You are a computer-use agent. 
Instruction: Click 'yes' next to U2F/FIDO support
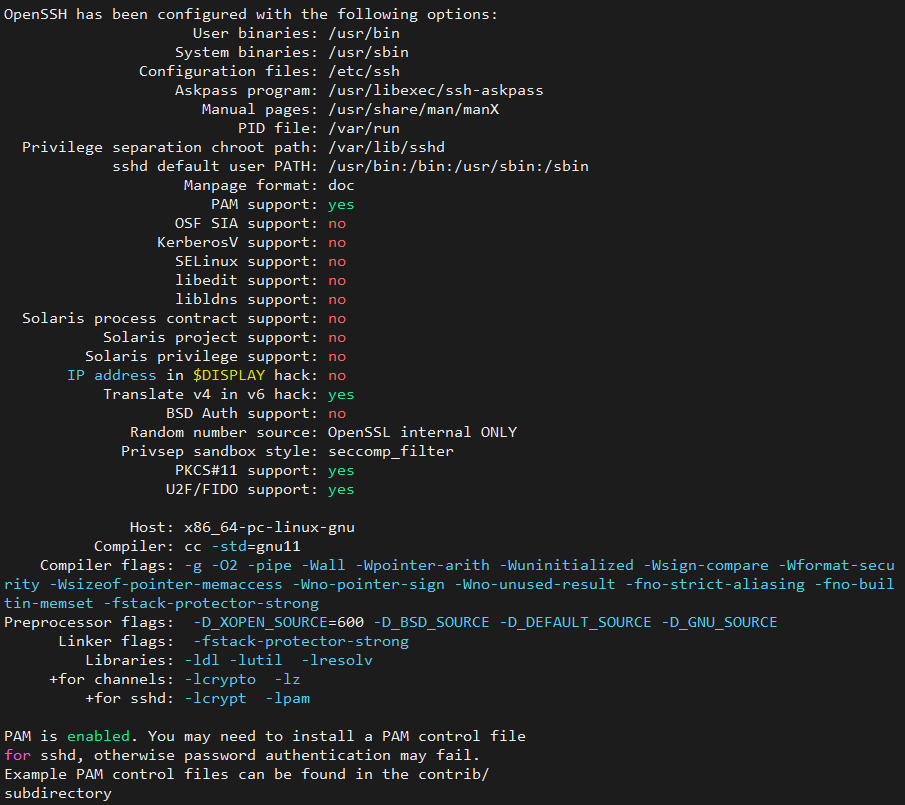pyautogui.click(x=341, y=490)
